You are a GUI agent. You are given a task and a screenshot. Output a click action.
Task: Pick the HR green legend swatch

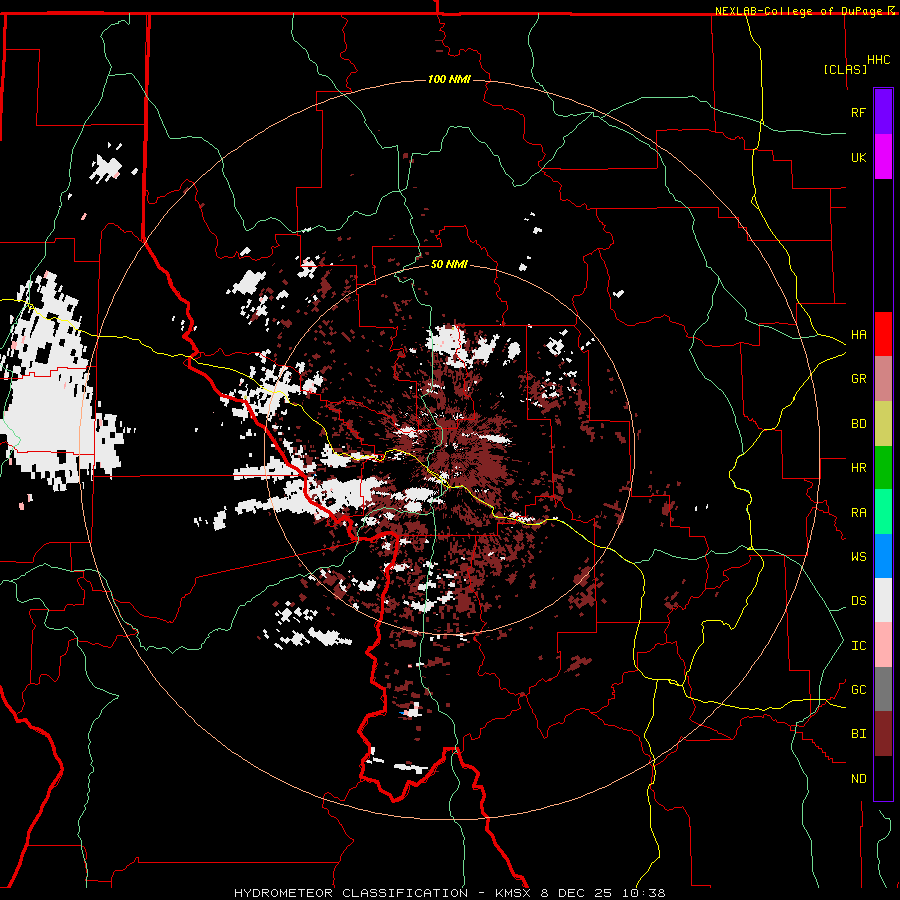click(883, 467)
